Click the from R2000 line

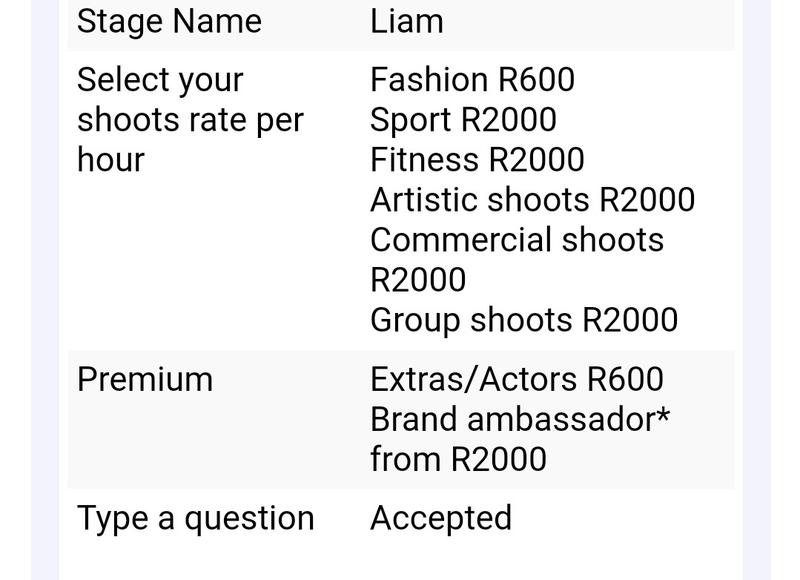(458, 459)
